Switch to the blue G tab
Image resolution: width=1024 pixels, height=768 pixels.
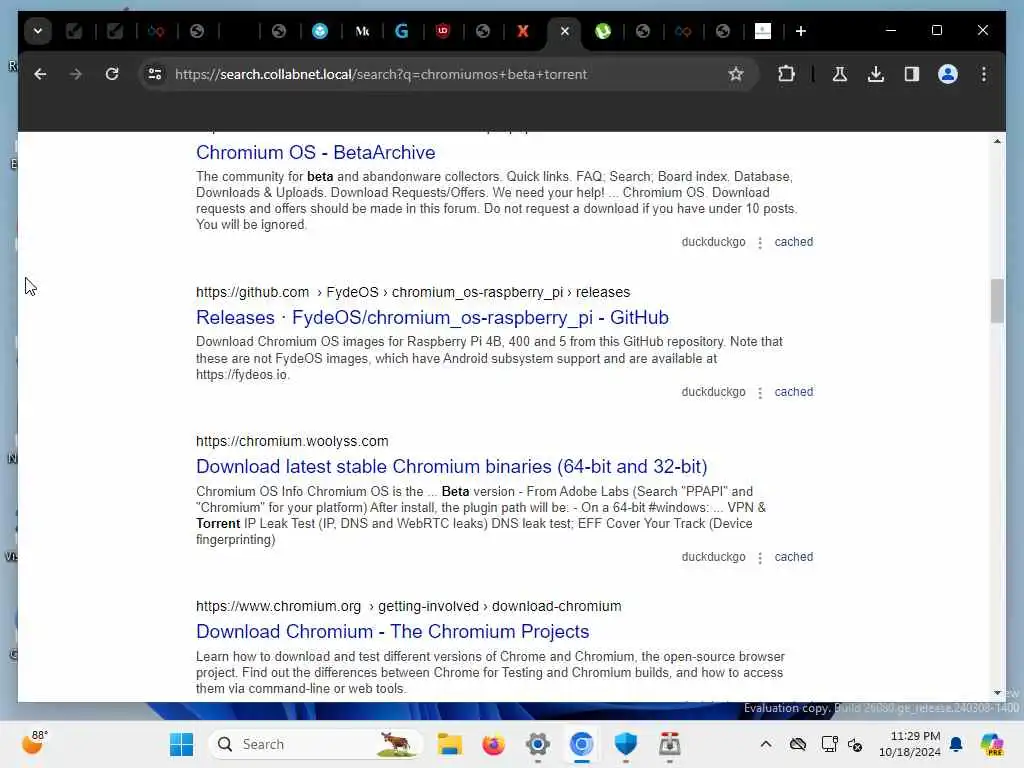[402, 31]
